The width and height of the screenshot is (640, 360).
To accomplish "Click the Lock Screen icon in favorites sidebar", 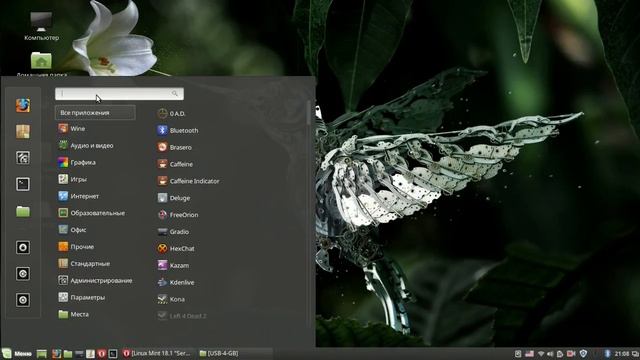I will click(x=23, y=247).
